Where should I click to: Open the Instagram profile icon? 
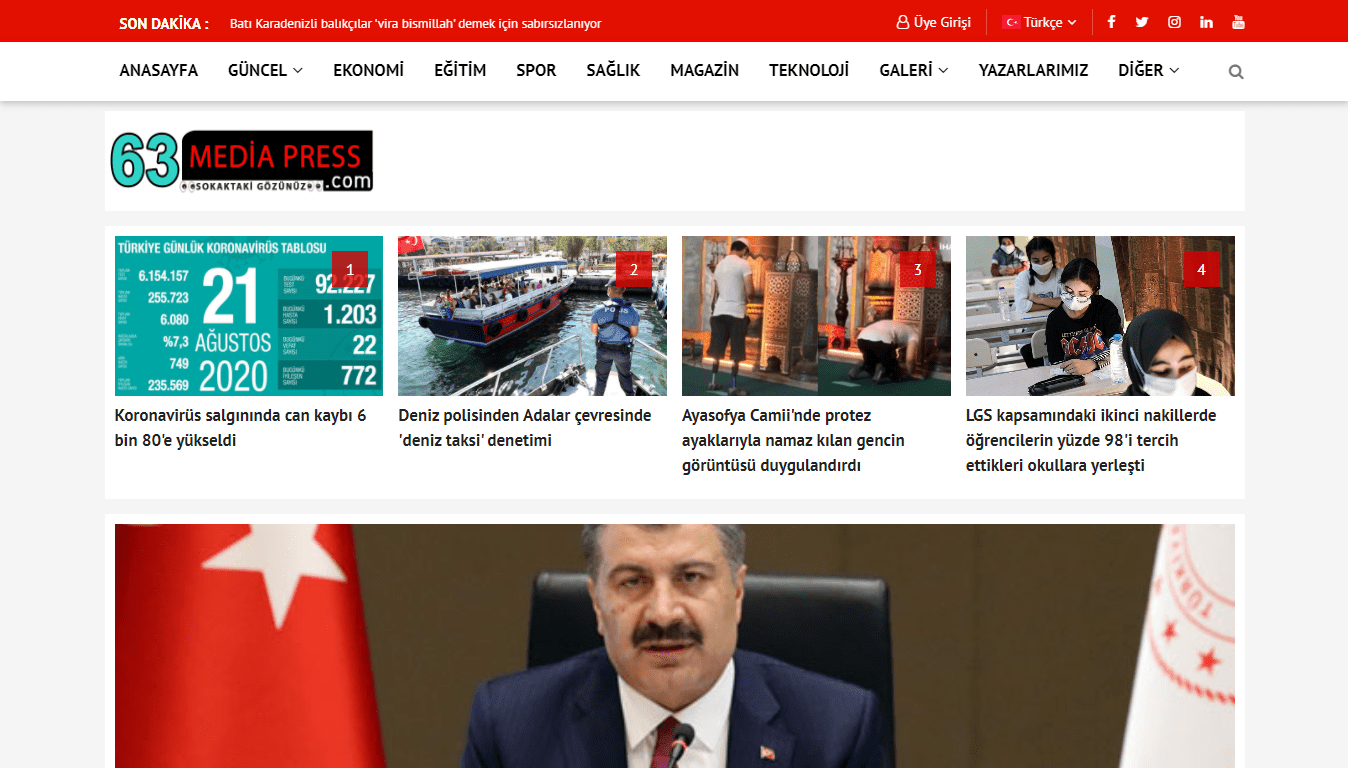point(1175,22)
